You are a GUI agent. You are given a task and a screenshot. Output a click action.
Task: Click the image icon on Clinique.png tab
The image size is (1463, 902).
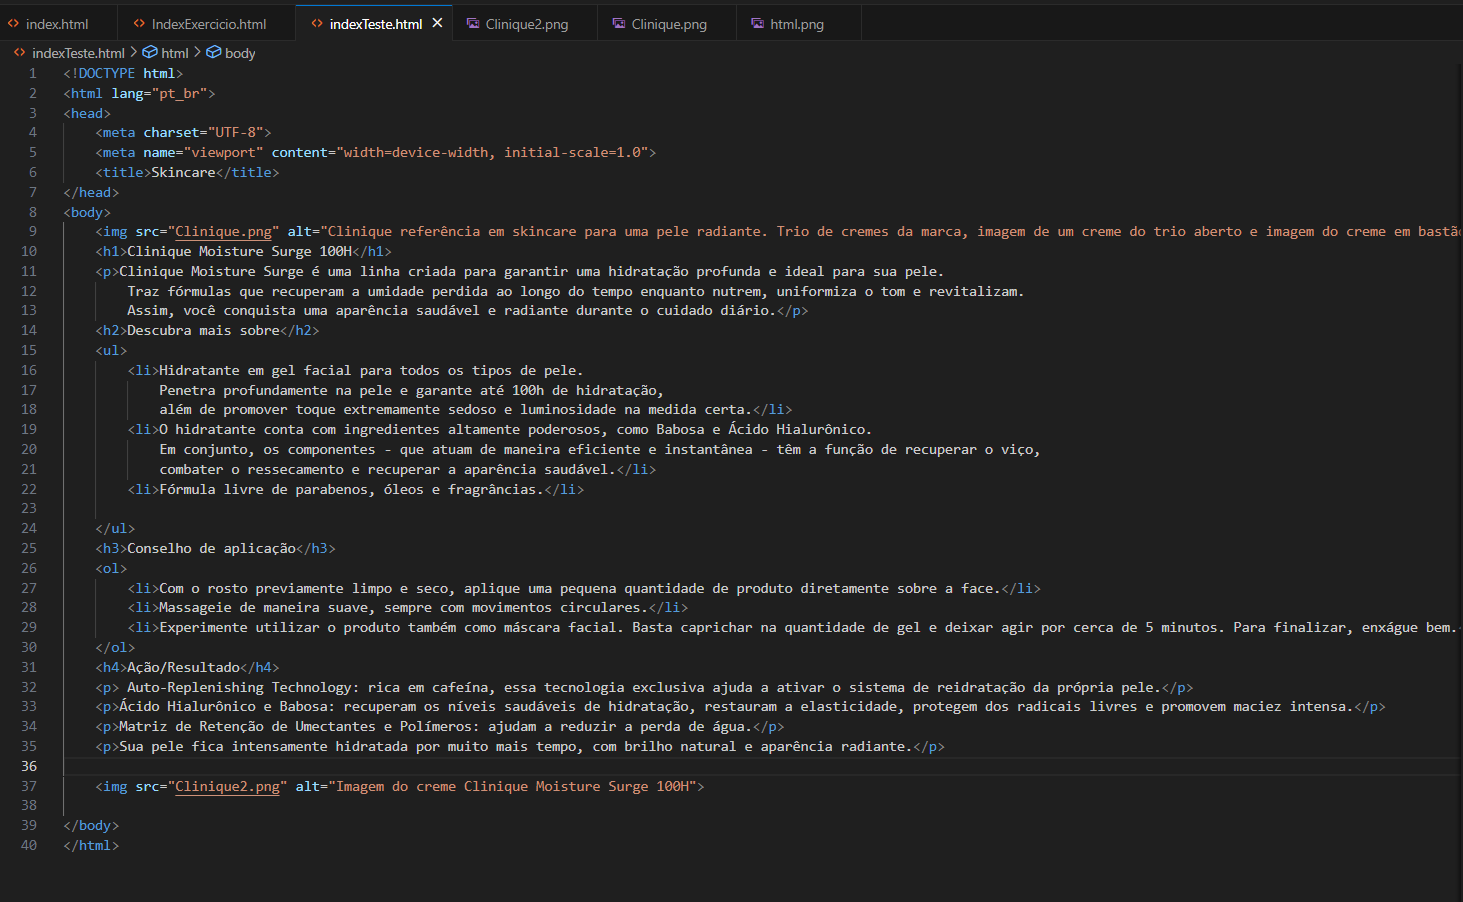(x=619, y=24)
